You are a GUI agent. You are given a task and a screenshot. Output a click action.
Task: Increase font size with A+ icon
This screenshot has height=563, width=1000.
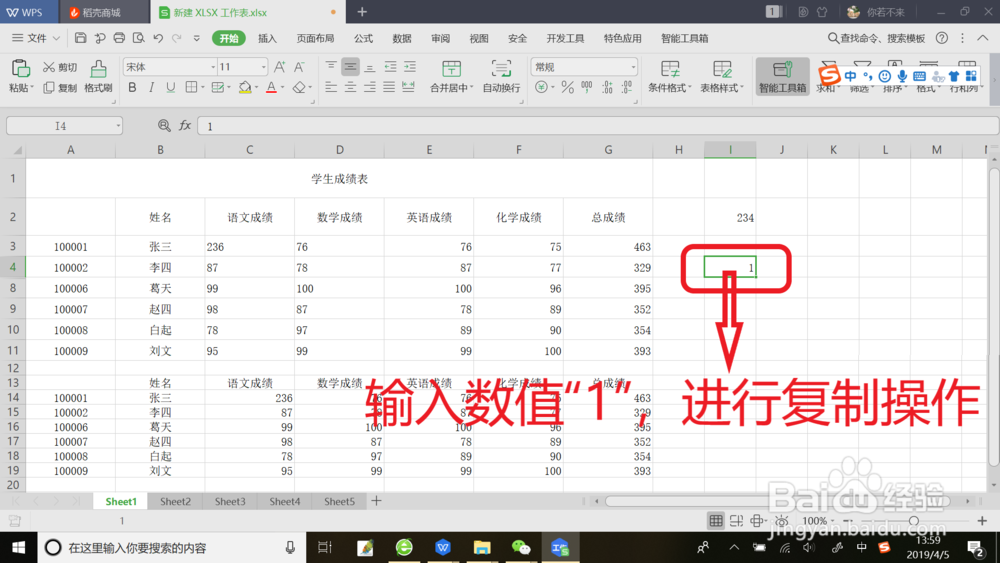279,67
